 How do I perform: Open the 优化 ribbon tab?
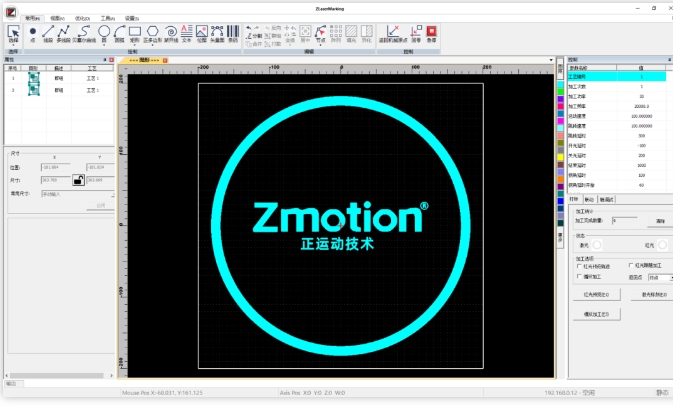click(83, 19)
